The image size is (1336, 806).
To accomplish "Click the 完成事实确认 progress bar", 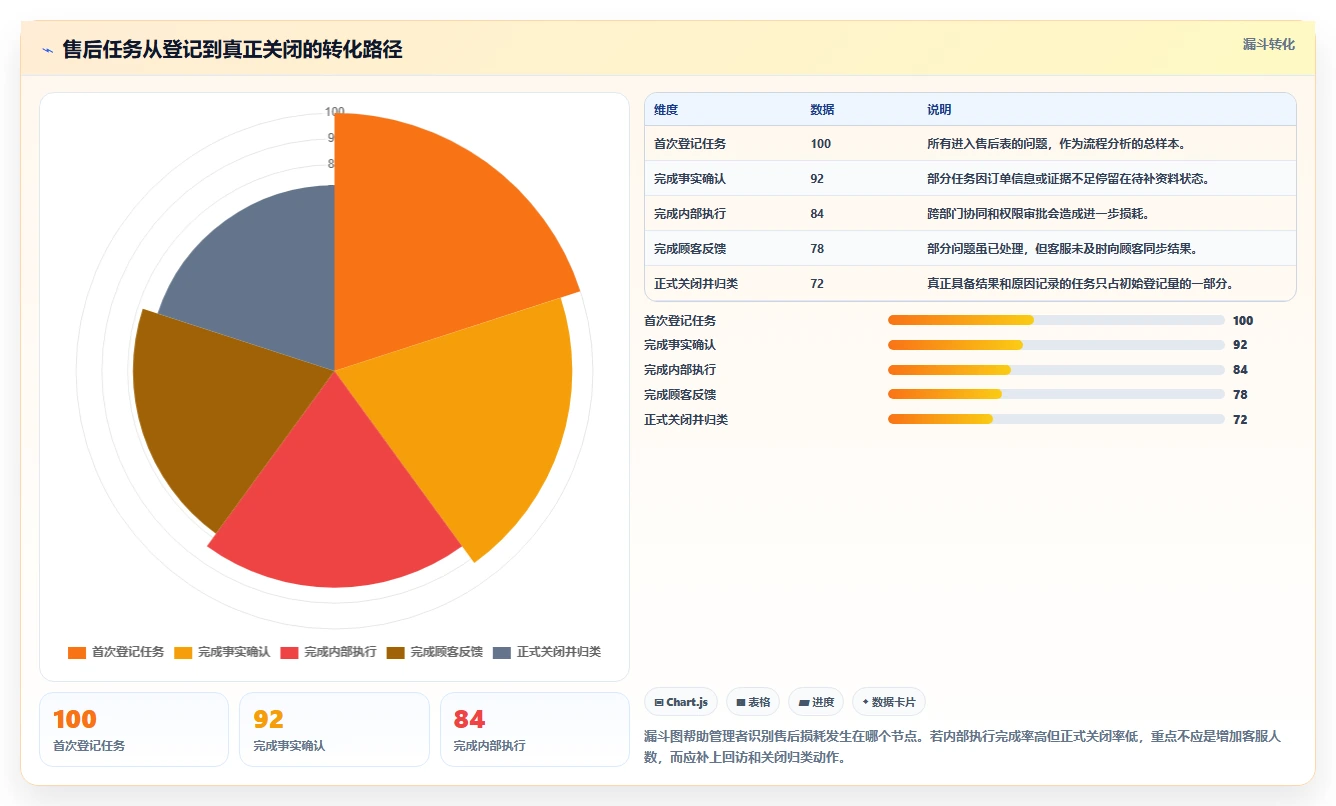I will (1056, 345).
